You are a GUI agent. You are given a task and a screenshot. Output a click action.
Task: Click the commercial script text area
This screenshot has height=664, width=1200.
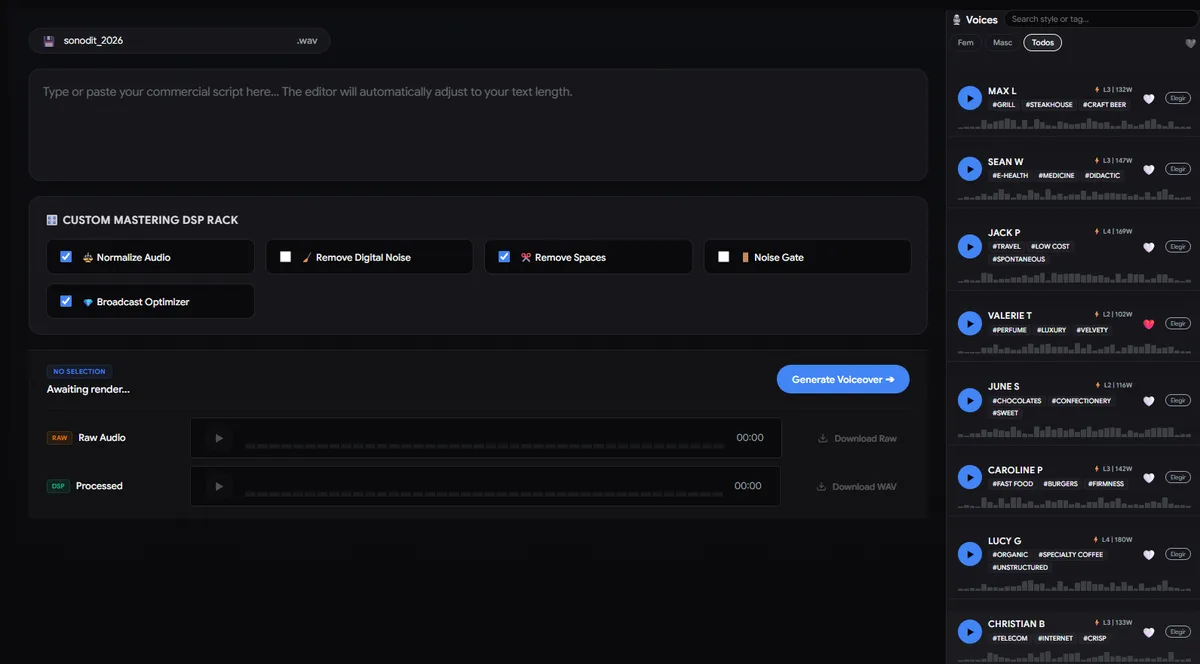point(478,124)
